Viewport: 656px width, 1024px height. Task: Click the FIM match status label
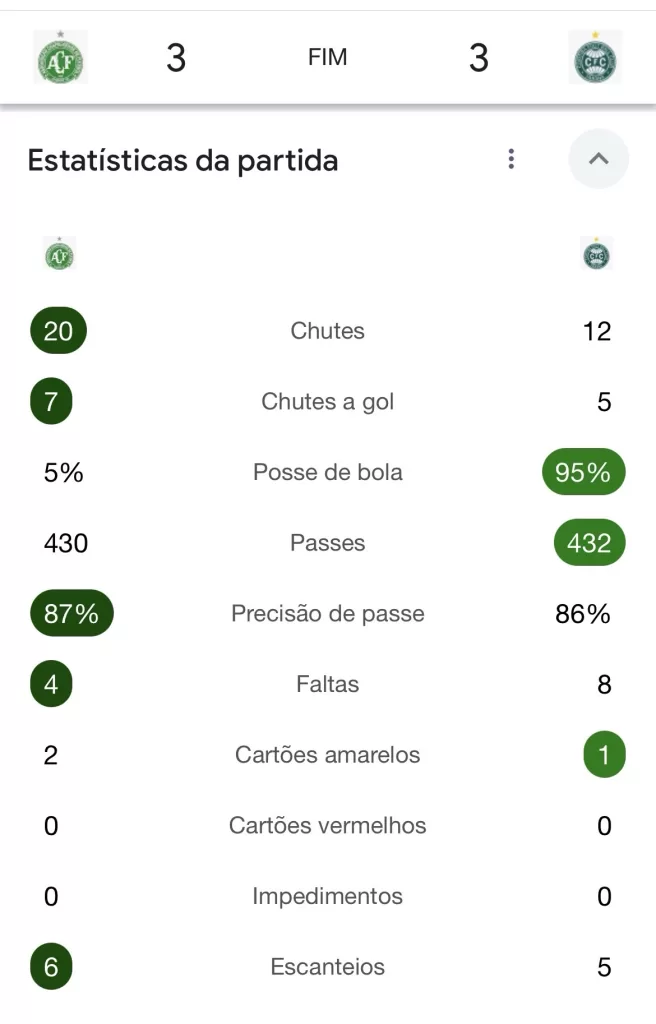[x=328, y=58]
